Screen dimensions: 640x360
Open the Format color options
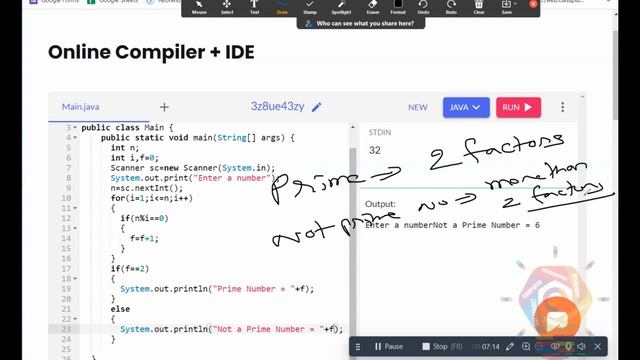point(398,7)
